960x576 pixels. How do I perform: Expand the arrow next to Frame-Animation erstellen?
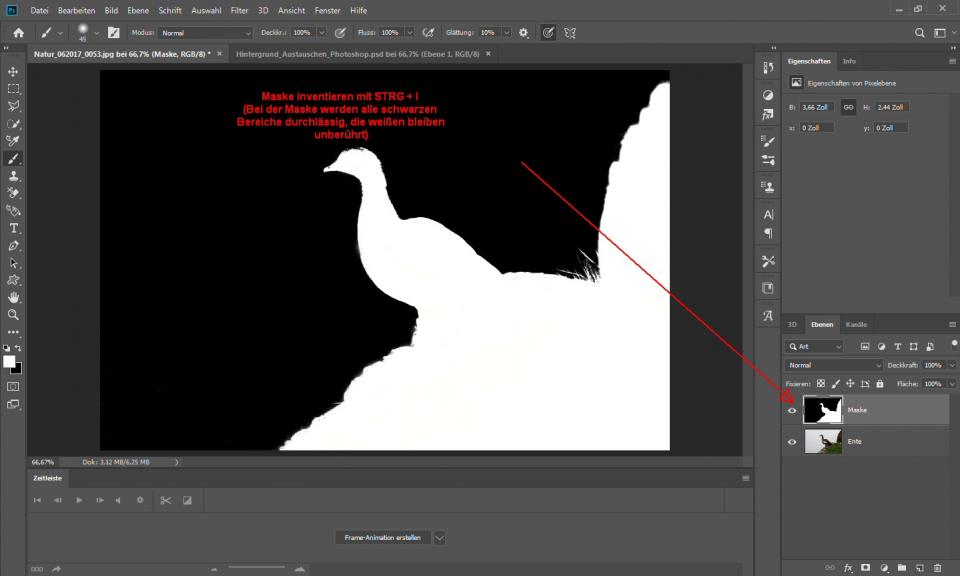439,538
